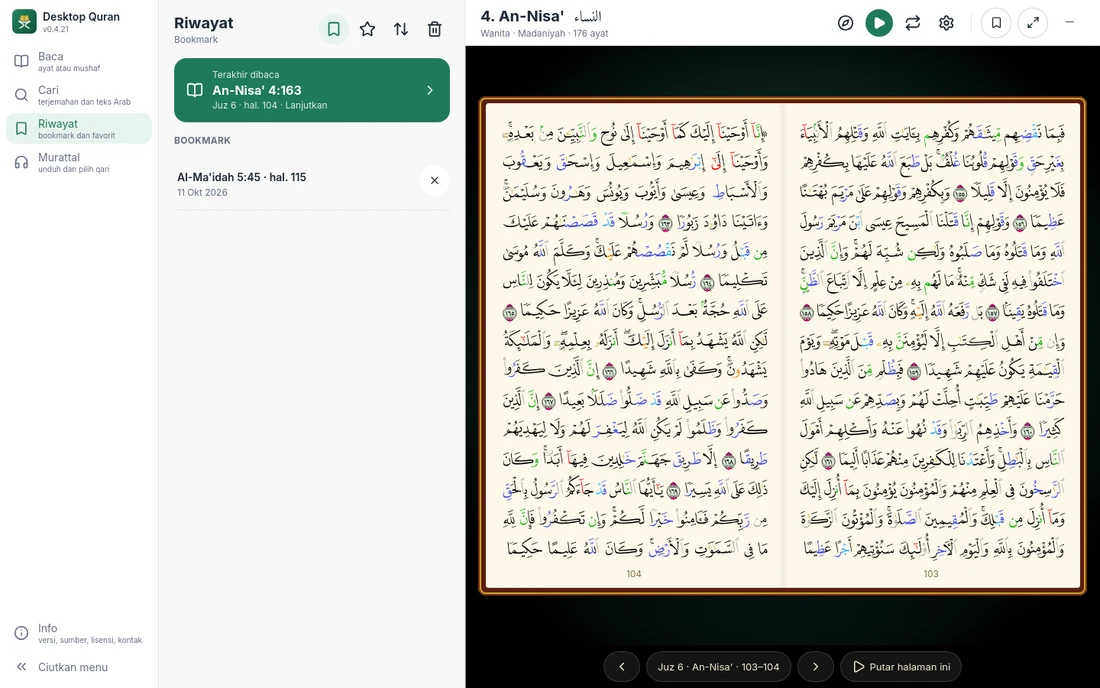Click the Riwayat panel heading
This screenshot has width=1100, height=688.
pyautogui.click(x=203, y=23)
